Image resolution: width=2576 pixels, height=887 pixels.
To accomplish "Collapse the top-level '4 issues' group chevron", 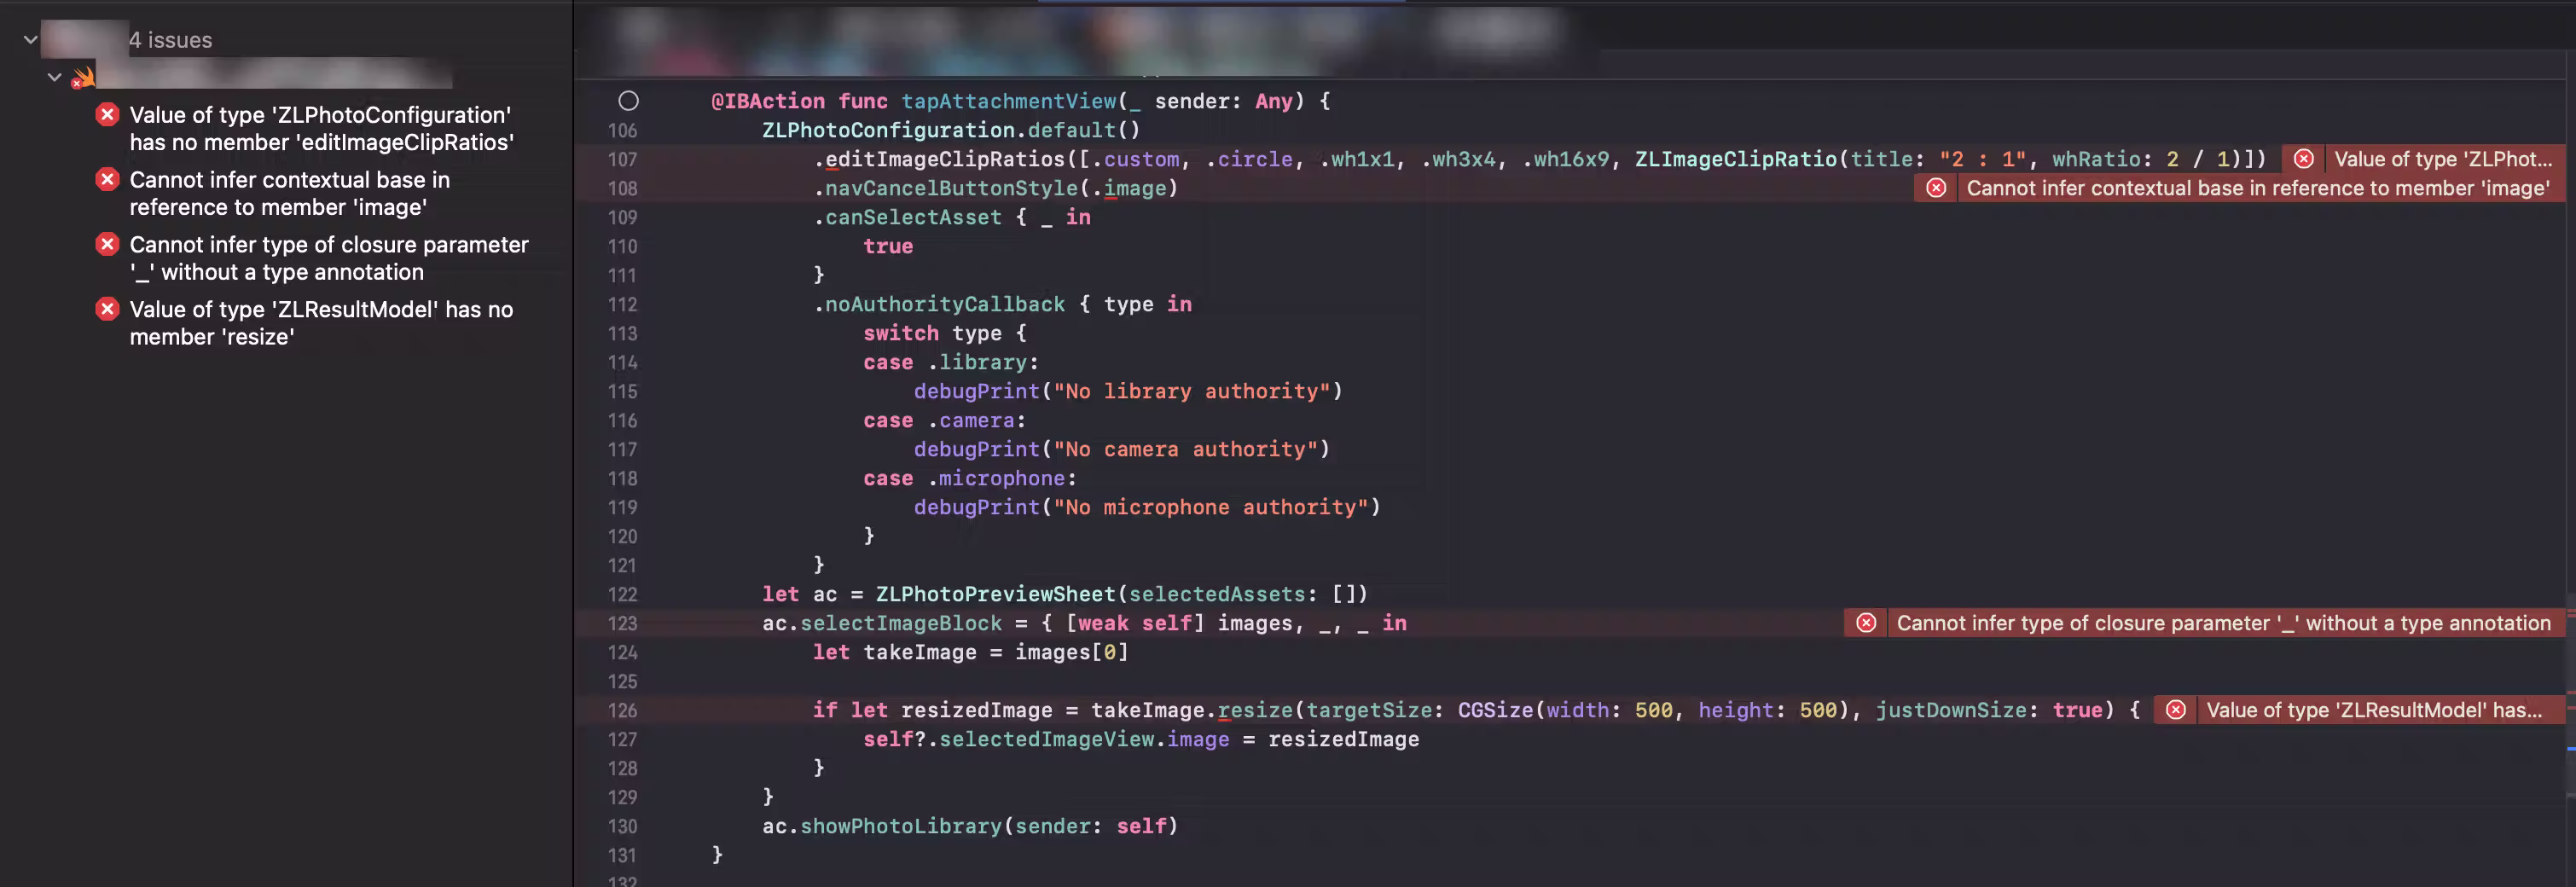I will [x=31, y=40].
